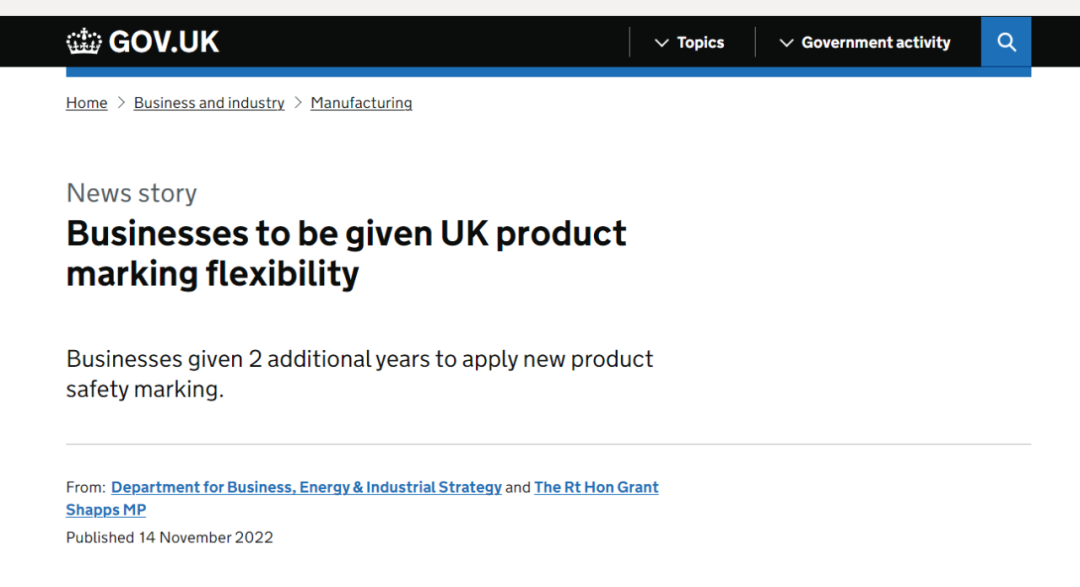This screenshot has width=1080, height=587.
Task: Click the From: label text
Action: pyautogui.click(x=85, y=488)
